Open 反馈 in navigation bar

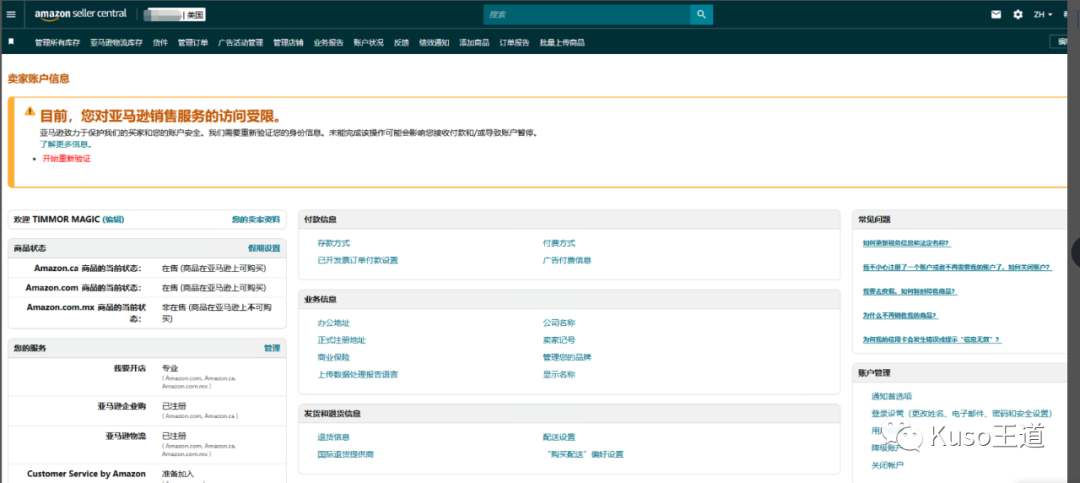[402, 43]
